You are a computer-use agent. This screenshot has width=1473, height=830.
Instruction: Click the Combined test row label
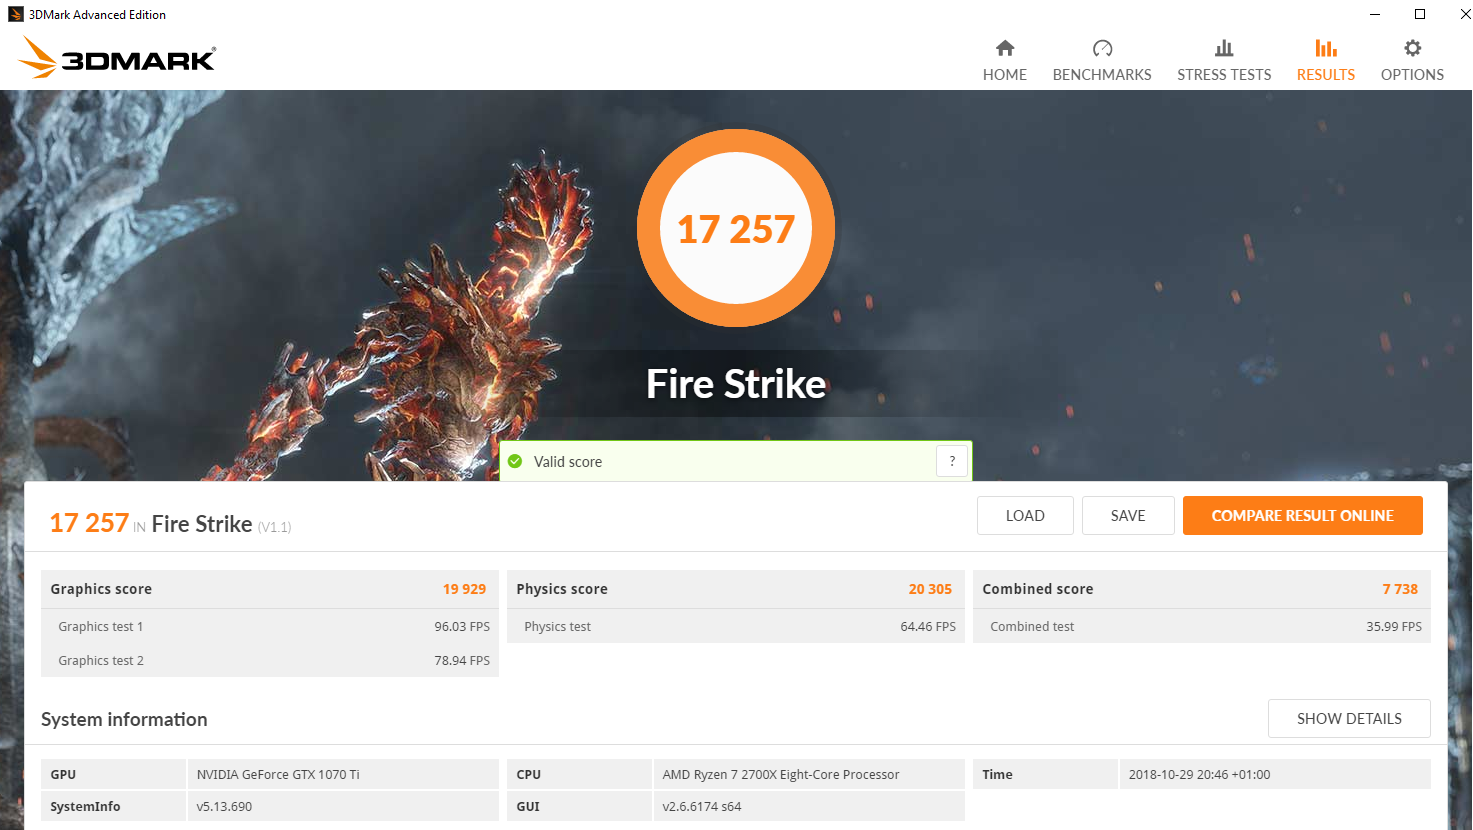pos(1032,627)
